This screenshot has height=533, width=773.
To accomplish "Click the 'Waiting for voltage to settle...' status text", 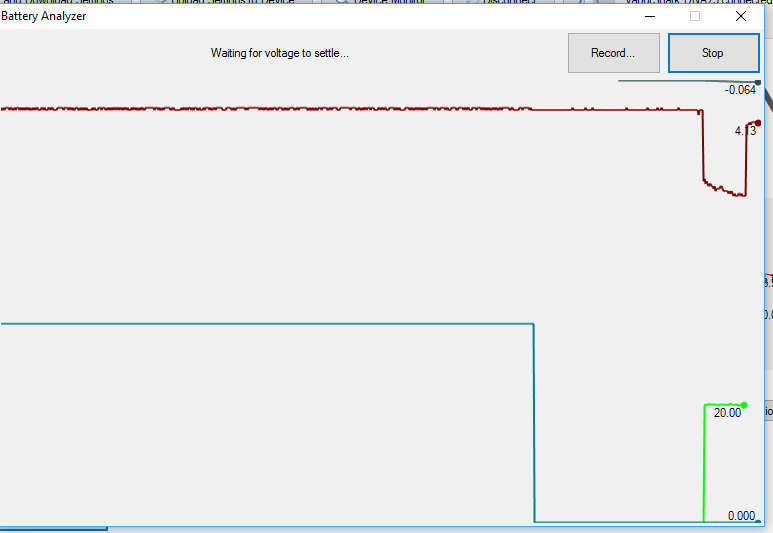I will [x=279, y=53].
